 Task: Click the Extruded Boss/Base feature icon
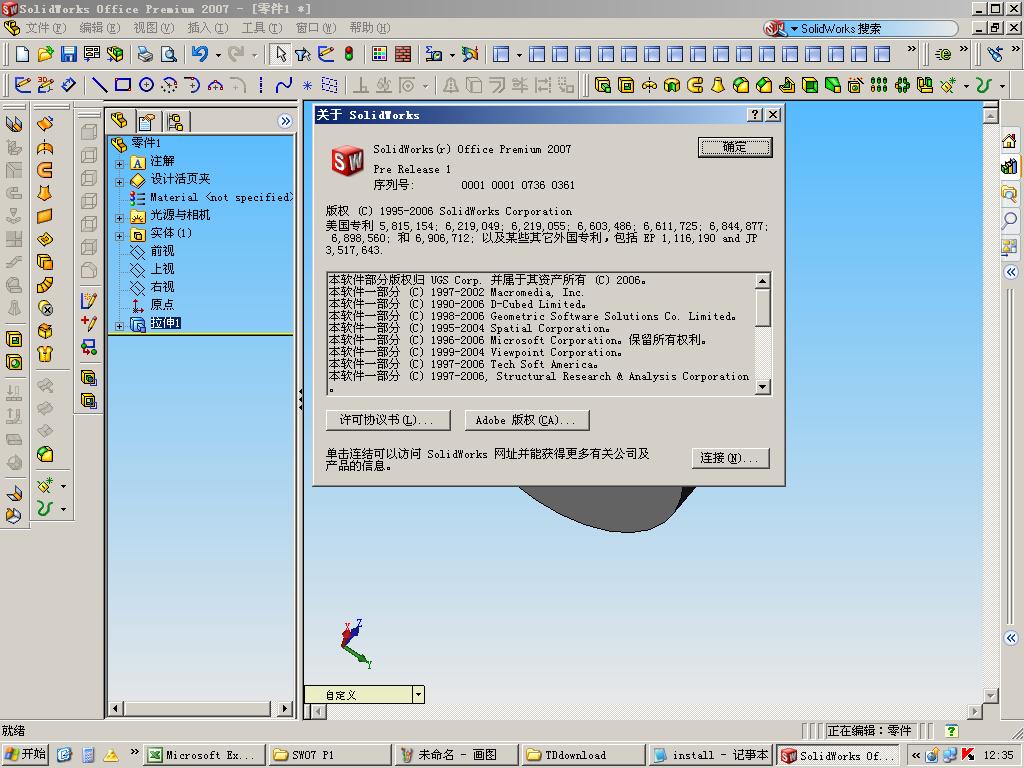(603, 85)
